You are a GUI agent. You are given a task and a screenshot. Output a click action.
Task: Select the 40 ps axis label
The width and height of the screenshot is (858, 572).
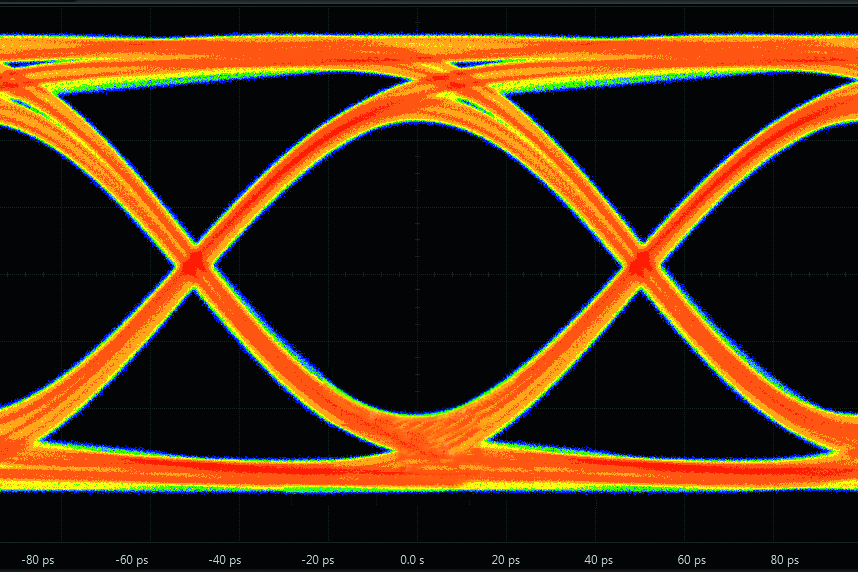click(x=599, y=560)
